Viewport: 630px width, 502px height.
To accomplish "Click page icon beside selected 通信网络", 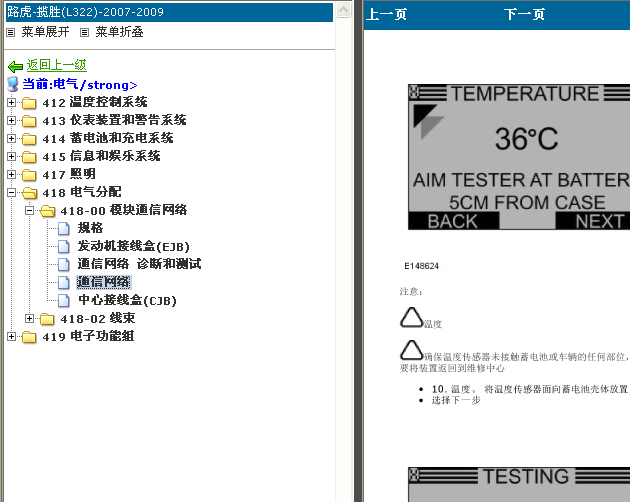I will point(63,283).
